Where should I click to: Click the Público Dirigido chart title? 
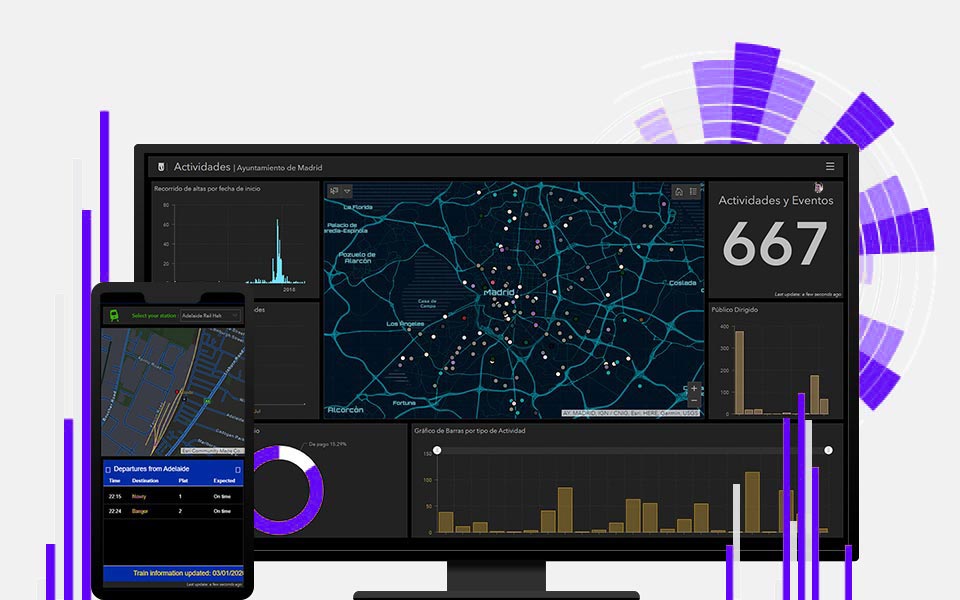(x=735, y=310)
